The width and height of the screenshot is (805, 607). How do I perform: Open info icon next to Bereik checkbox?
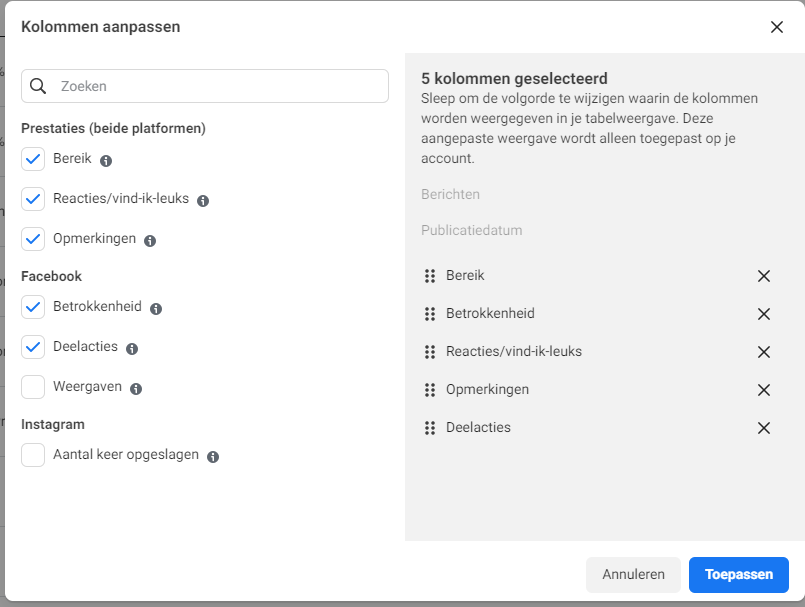click(x=106, y=161)
